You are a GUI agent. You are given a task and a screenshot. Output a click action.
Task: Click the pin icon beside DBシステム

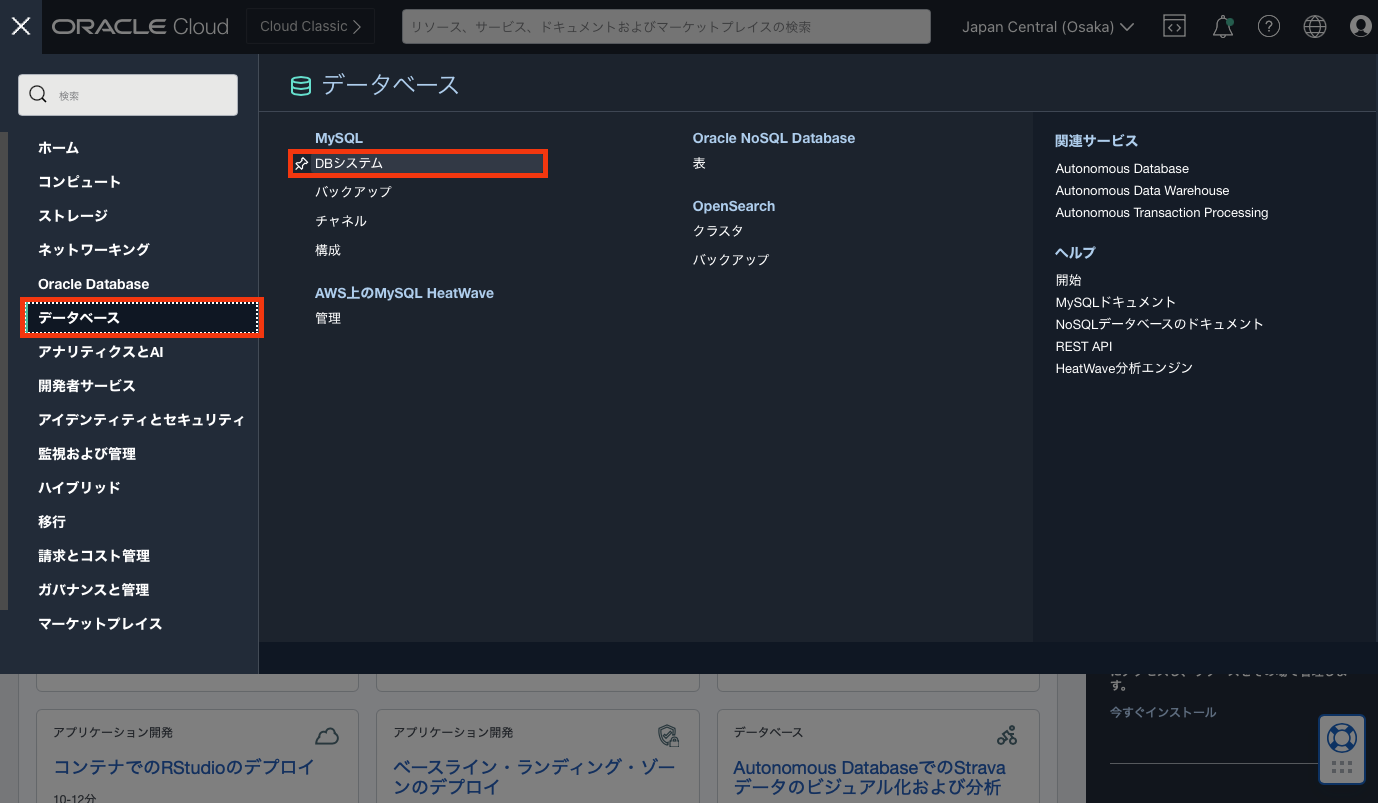[301, 164]
